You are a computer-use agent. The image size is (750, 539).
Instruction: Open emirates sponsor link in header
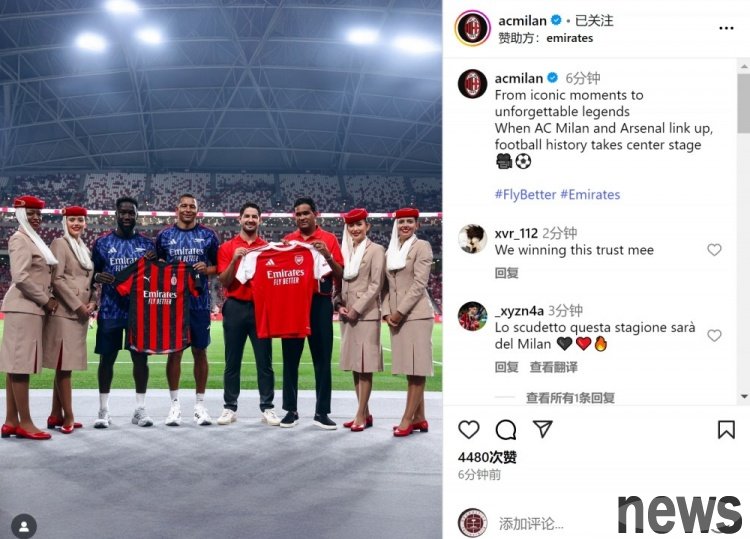pos(570,38)
